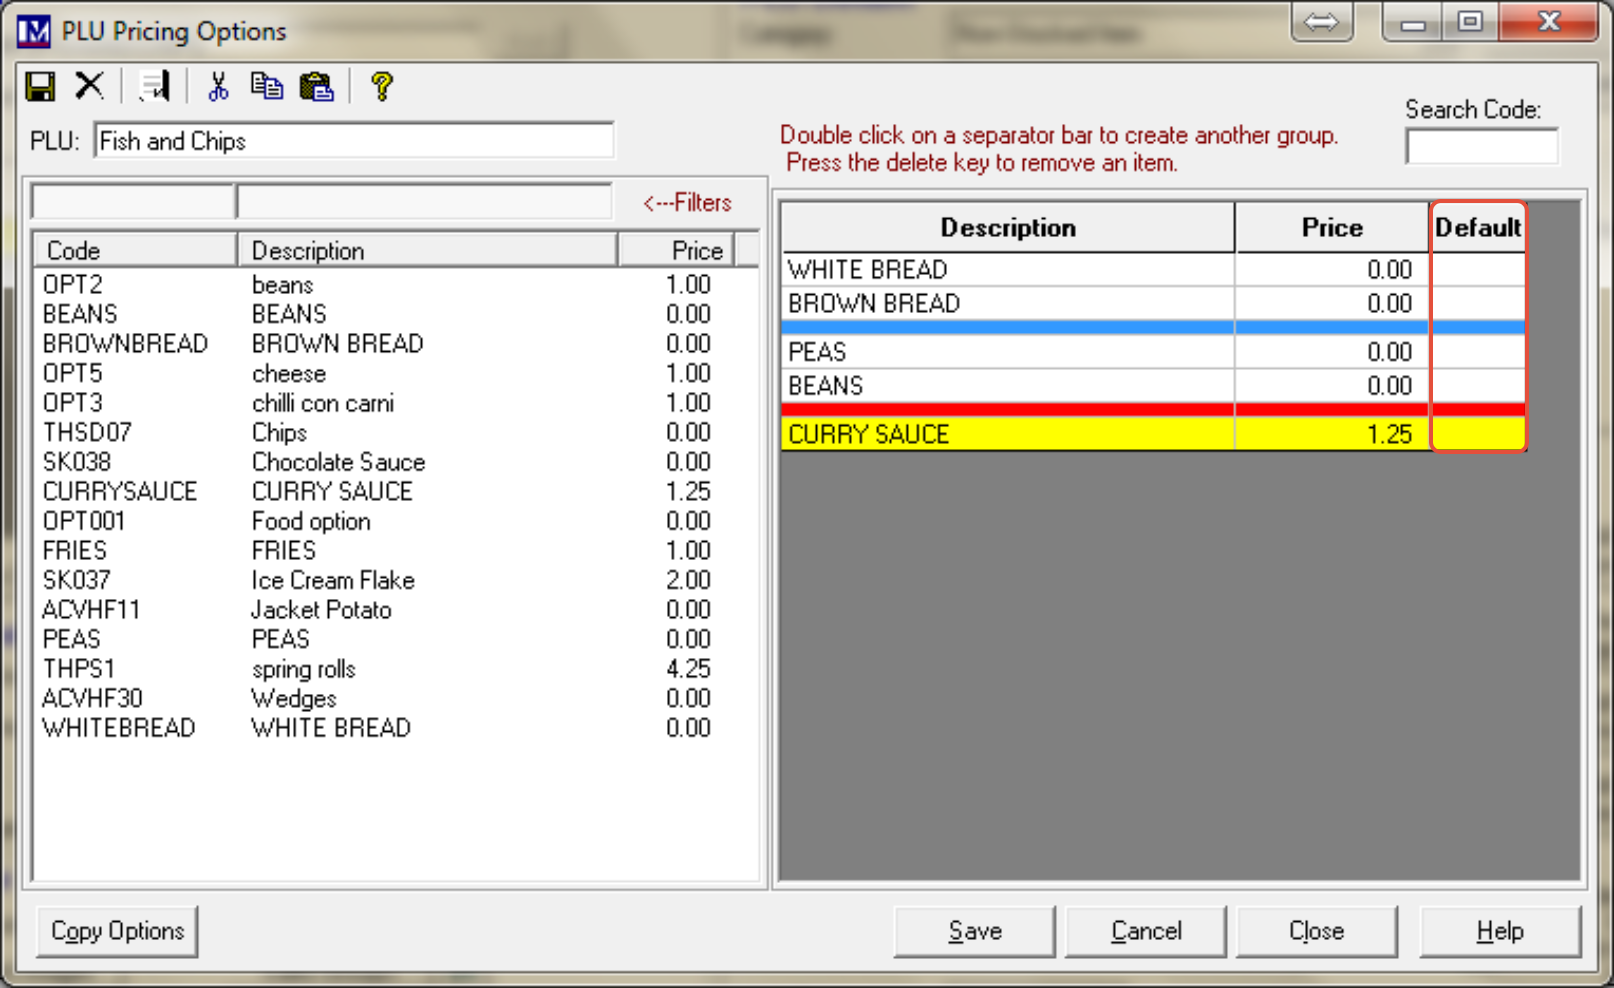Click the grid Description column header

click(1008, 228)
